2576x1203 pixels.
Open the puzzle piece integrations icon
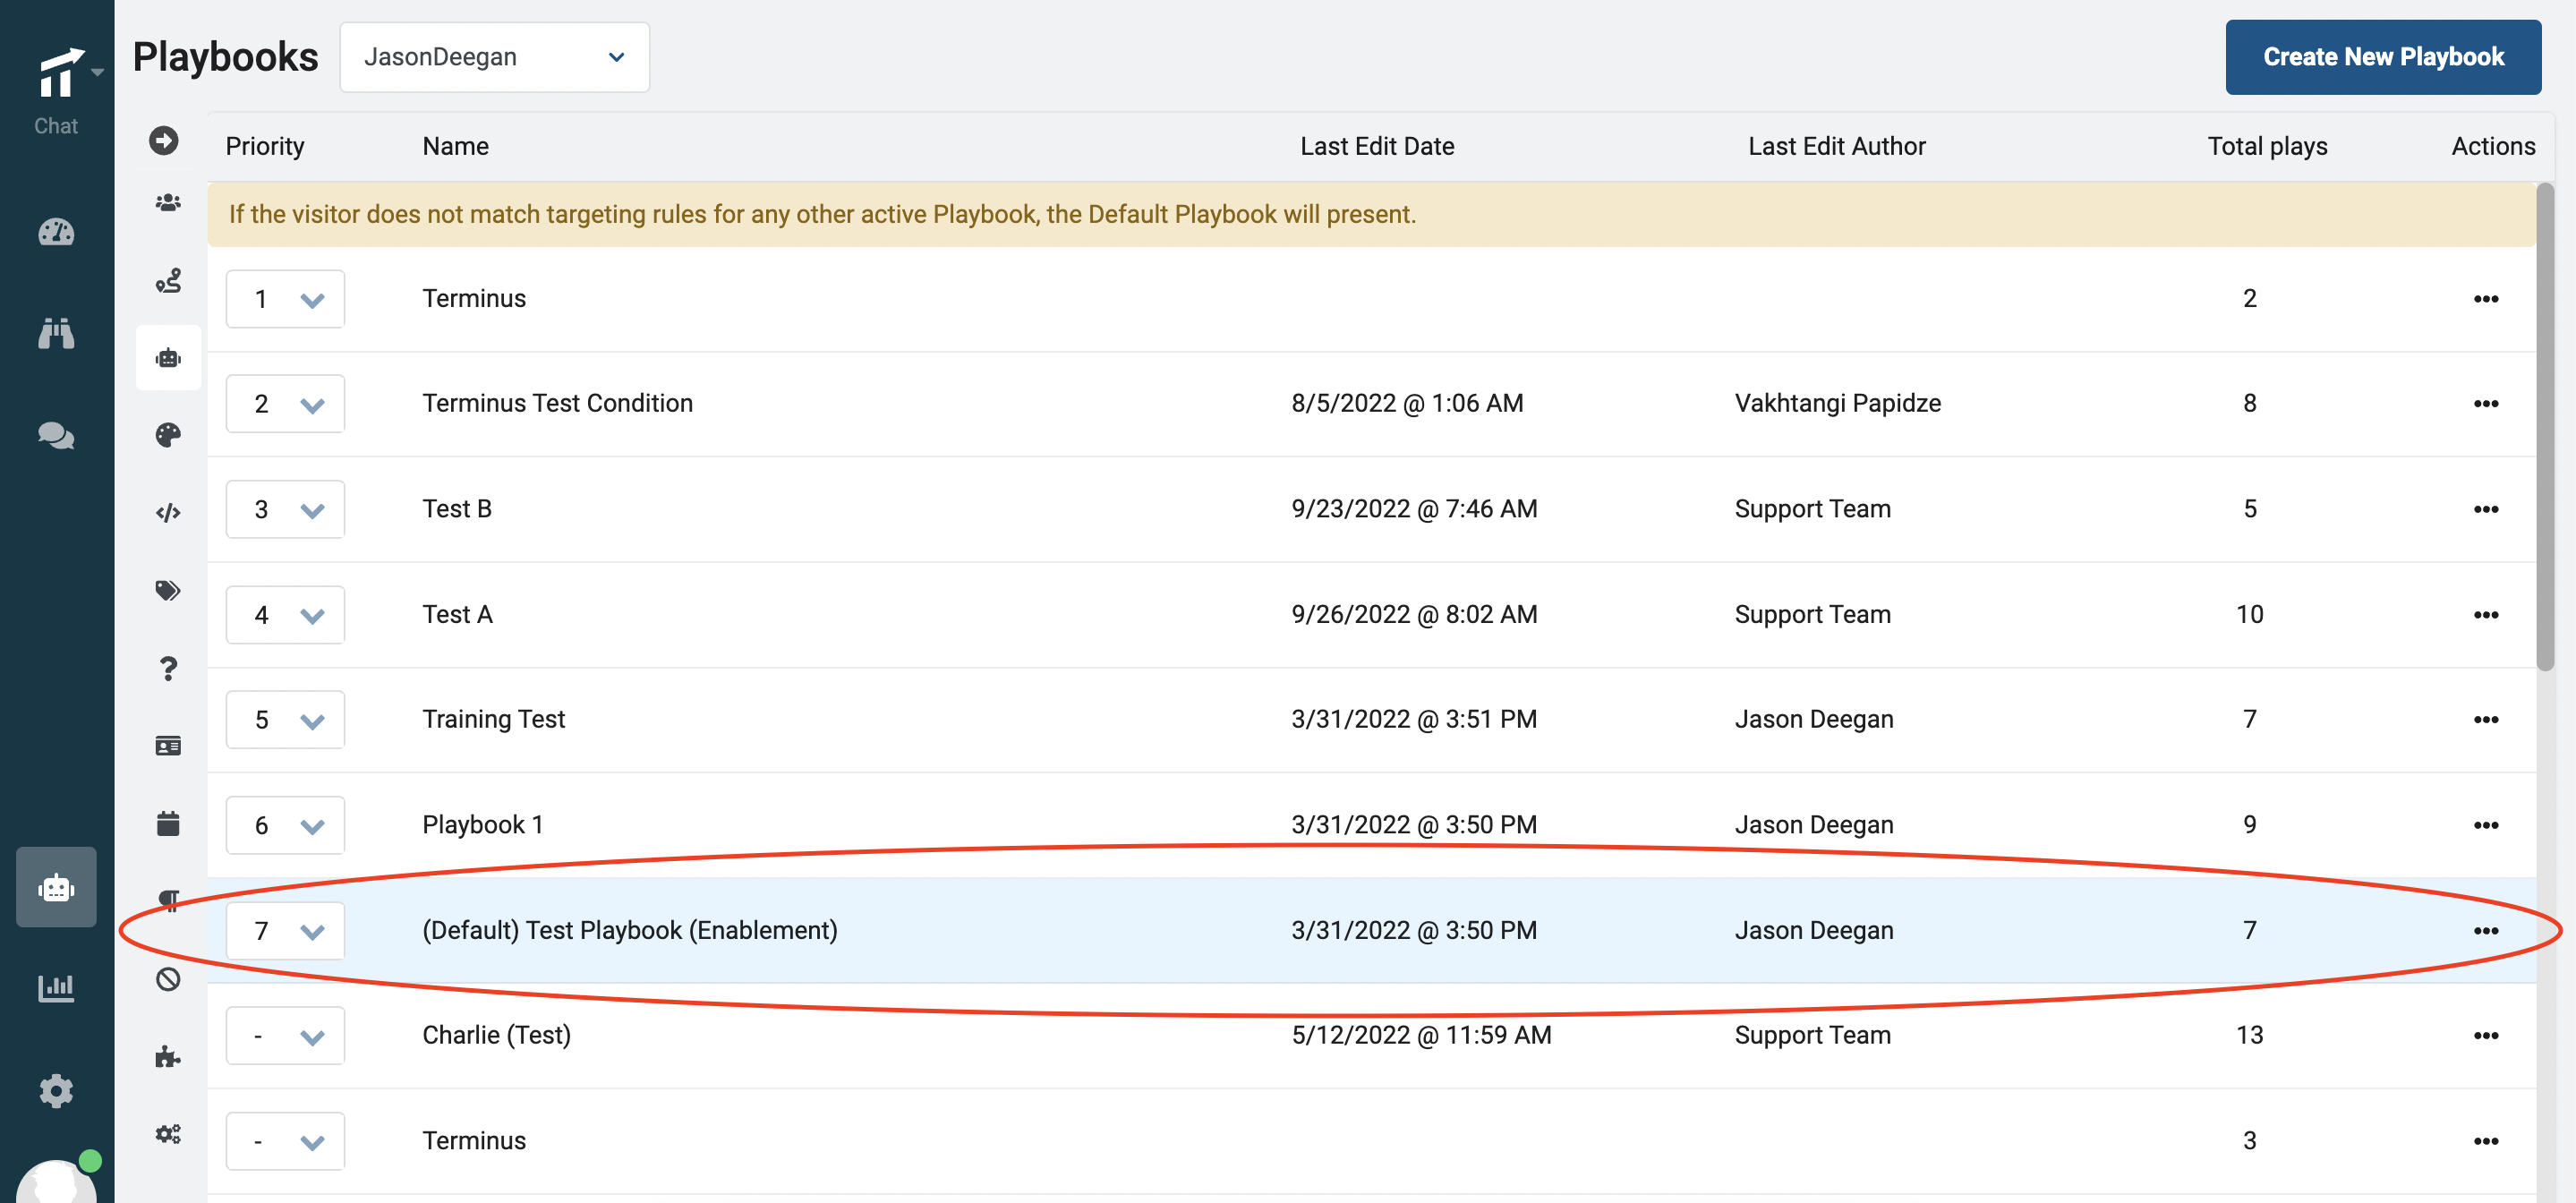pyautogui.click(x=168, y=1056)
